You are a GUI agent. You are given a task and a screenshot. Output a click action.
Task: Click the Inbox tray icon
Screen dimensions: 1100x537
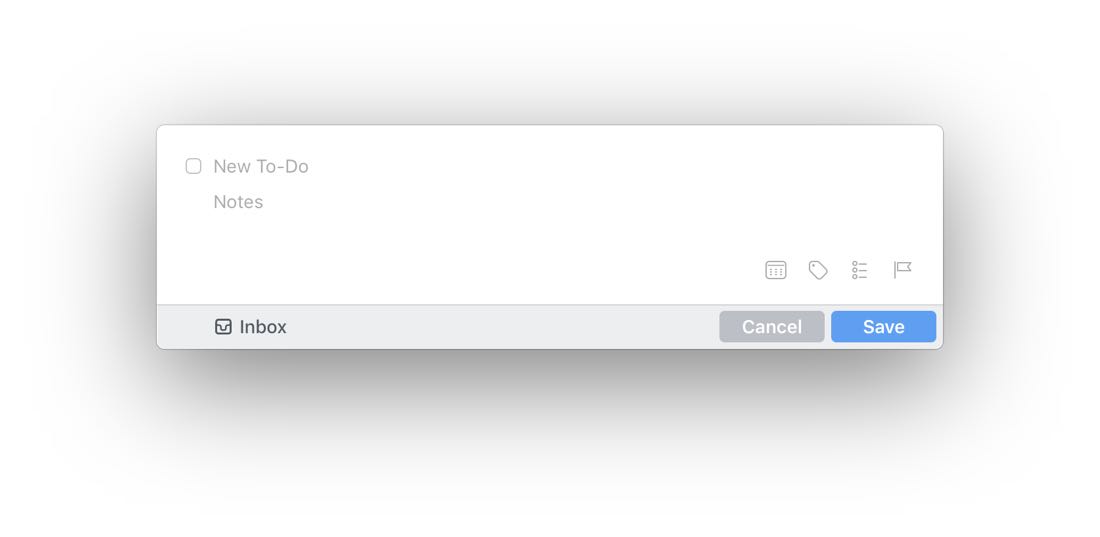pyautogui.click(x=223, y=326)
